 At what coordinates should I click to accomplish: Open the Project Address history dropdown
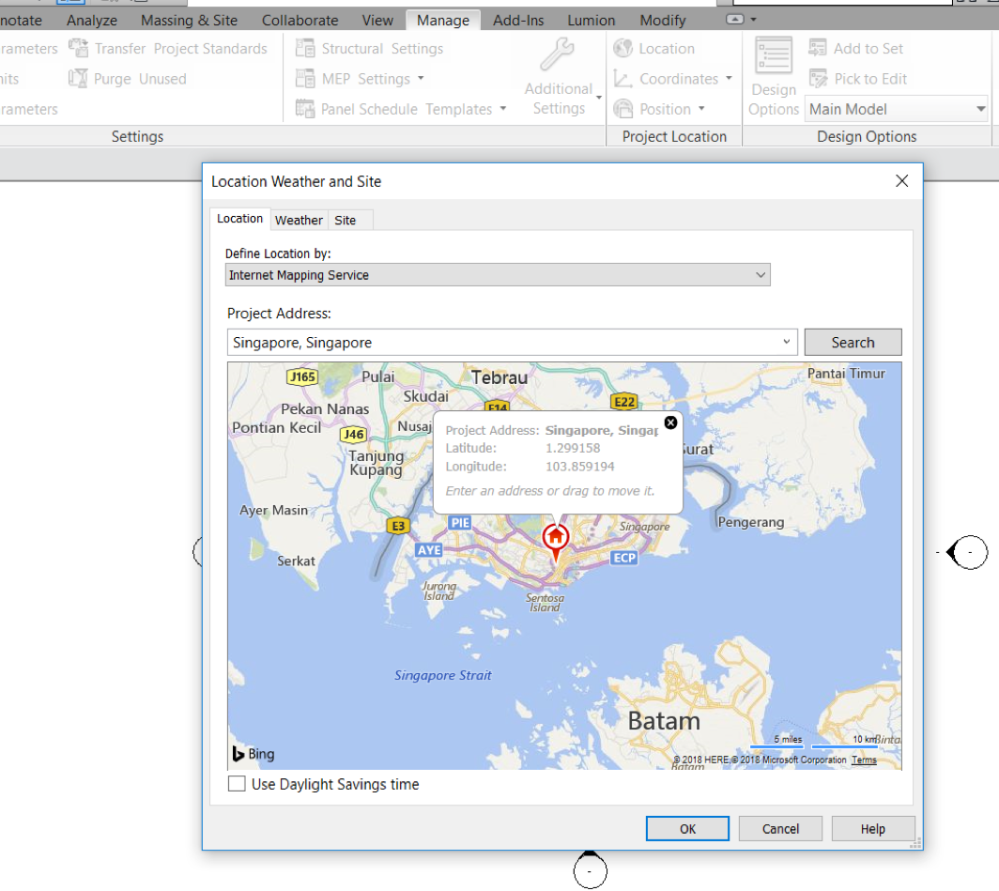pyautogui.click(x=787, y=342)
